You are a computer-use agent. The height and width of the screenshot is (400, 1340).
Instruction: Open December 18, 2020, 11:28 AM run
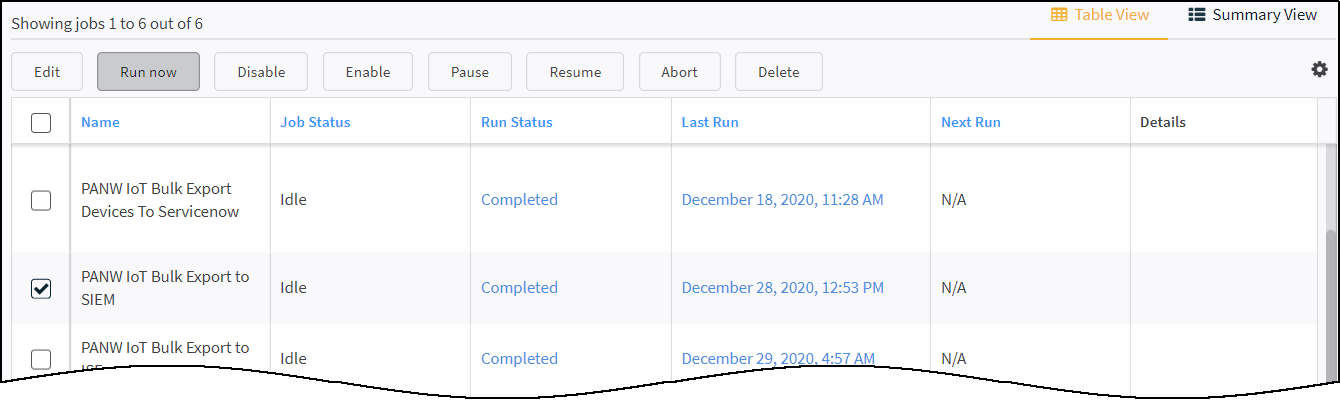coord(782,200)
